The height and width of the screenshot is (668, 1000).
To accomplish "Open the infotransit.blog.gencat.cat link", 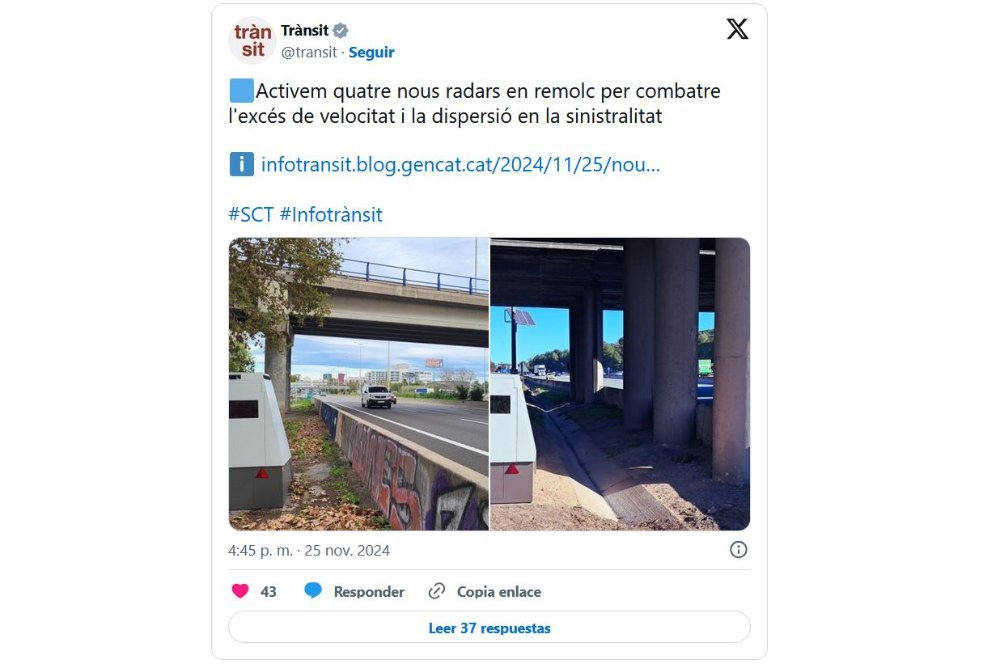I will coord(460,165).
